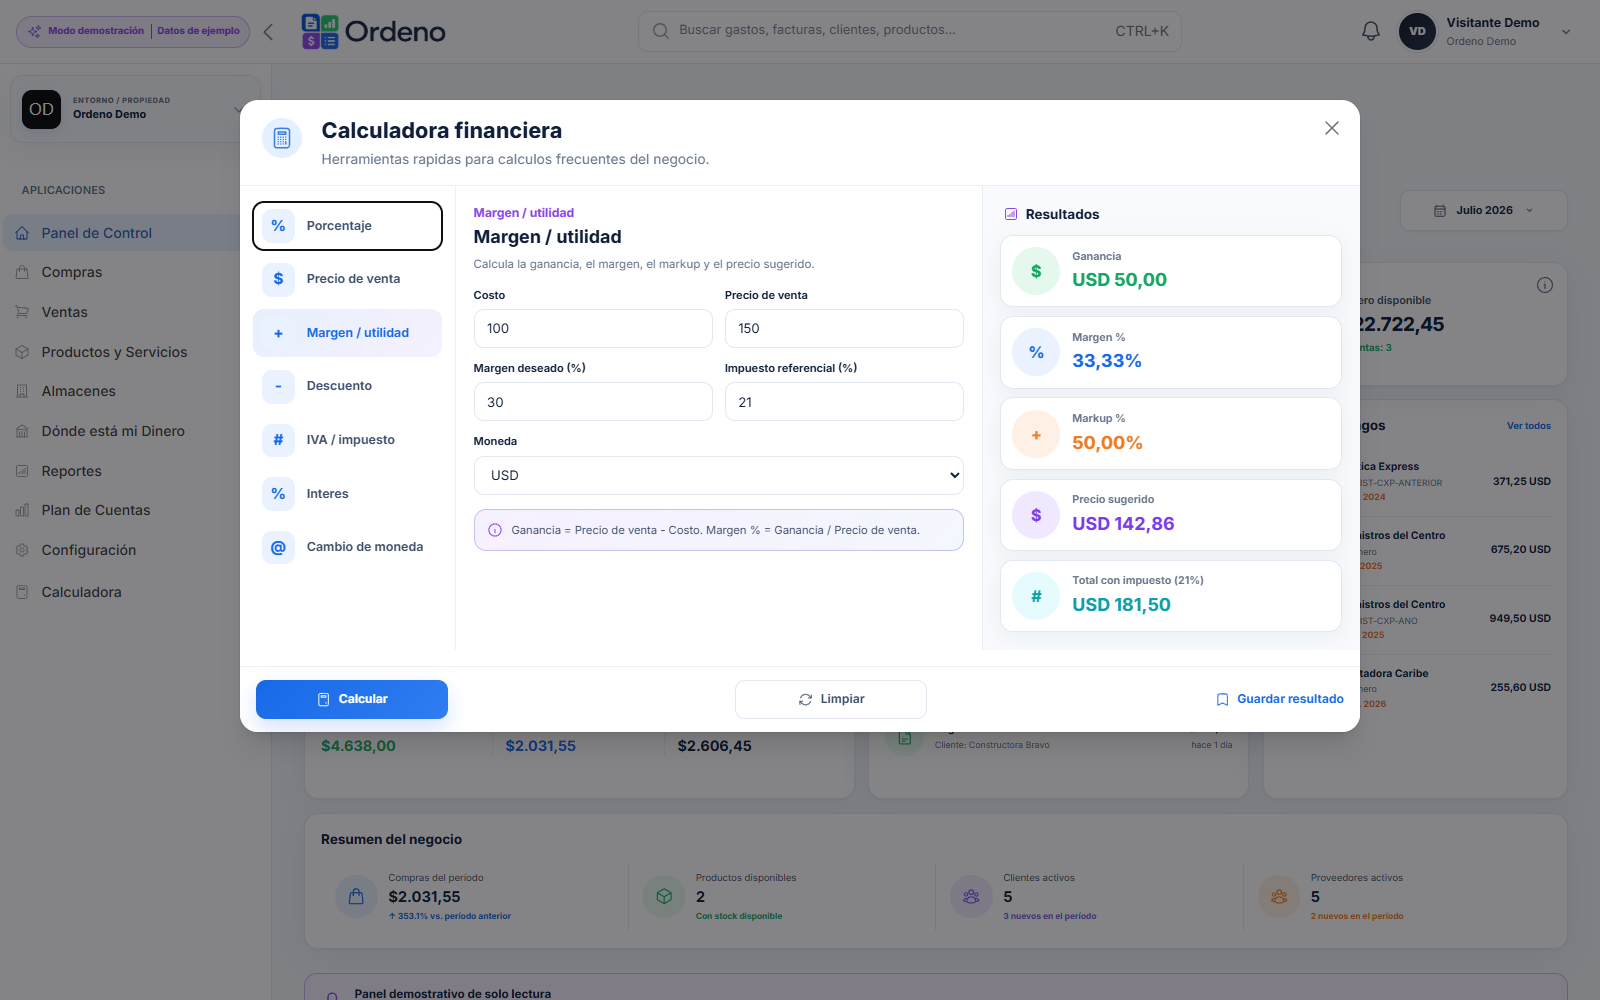Click the calculator icon in the dialog header
This screenshot has width=1600, height=1000.
click(282, 138)
